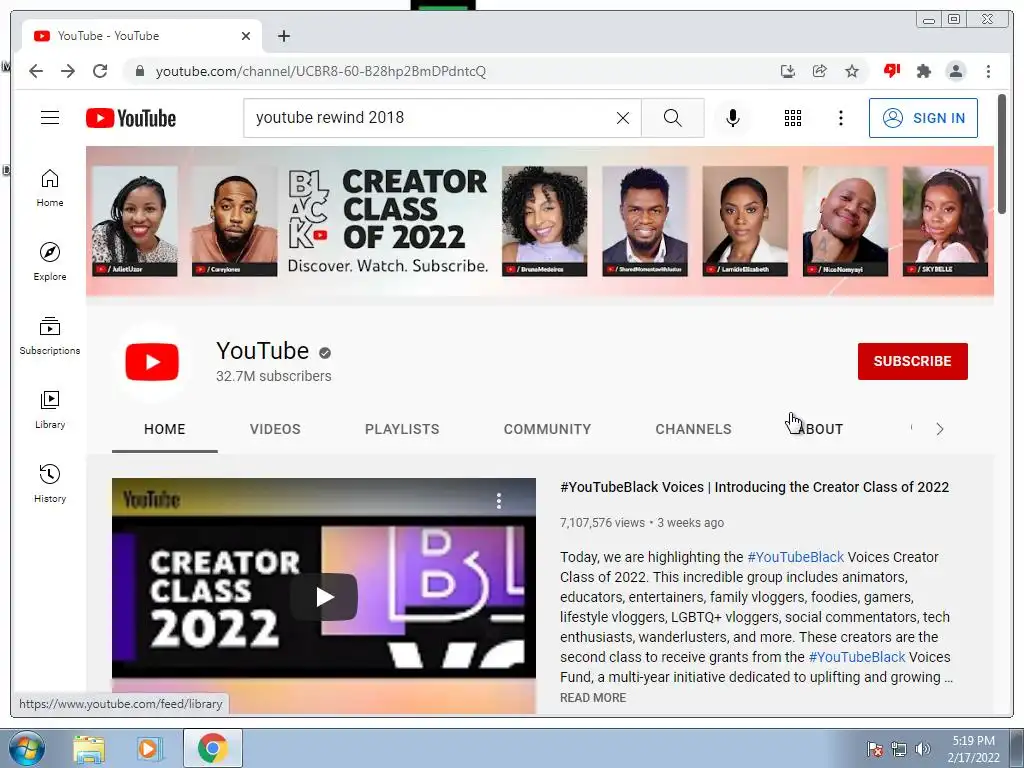This screenshot has width=1024, height=768.
Task: Close the YouTube browser tab
Action: pos(246,36)
